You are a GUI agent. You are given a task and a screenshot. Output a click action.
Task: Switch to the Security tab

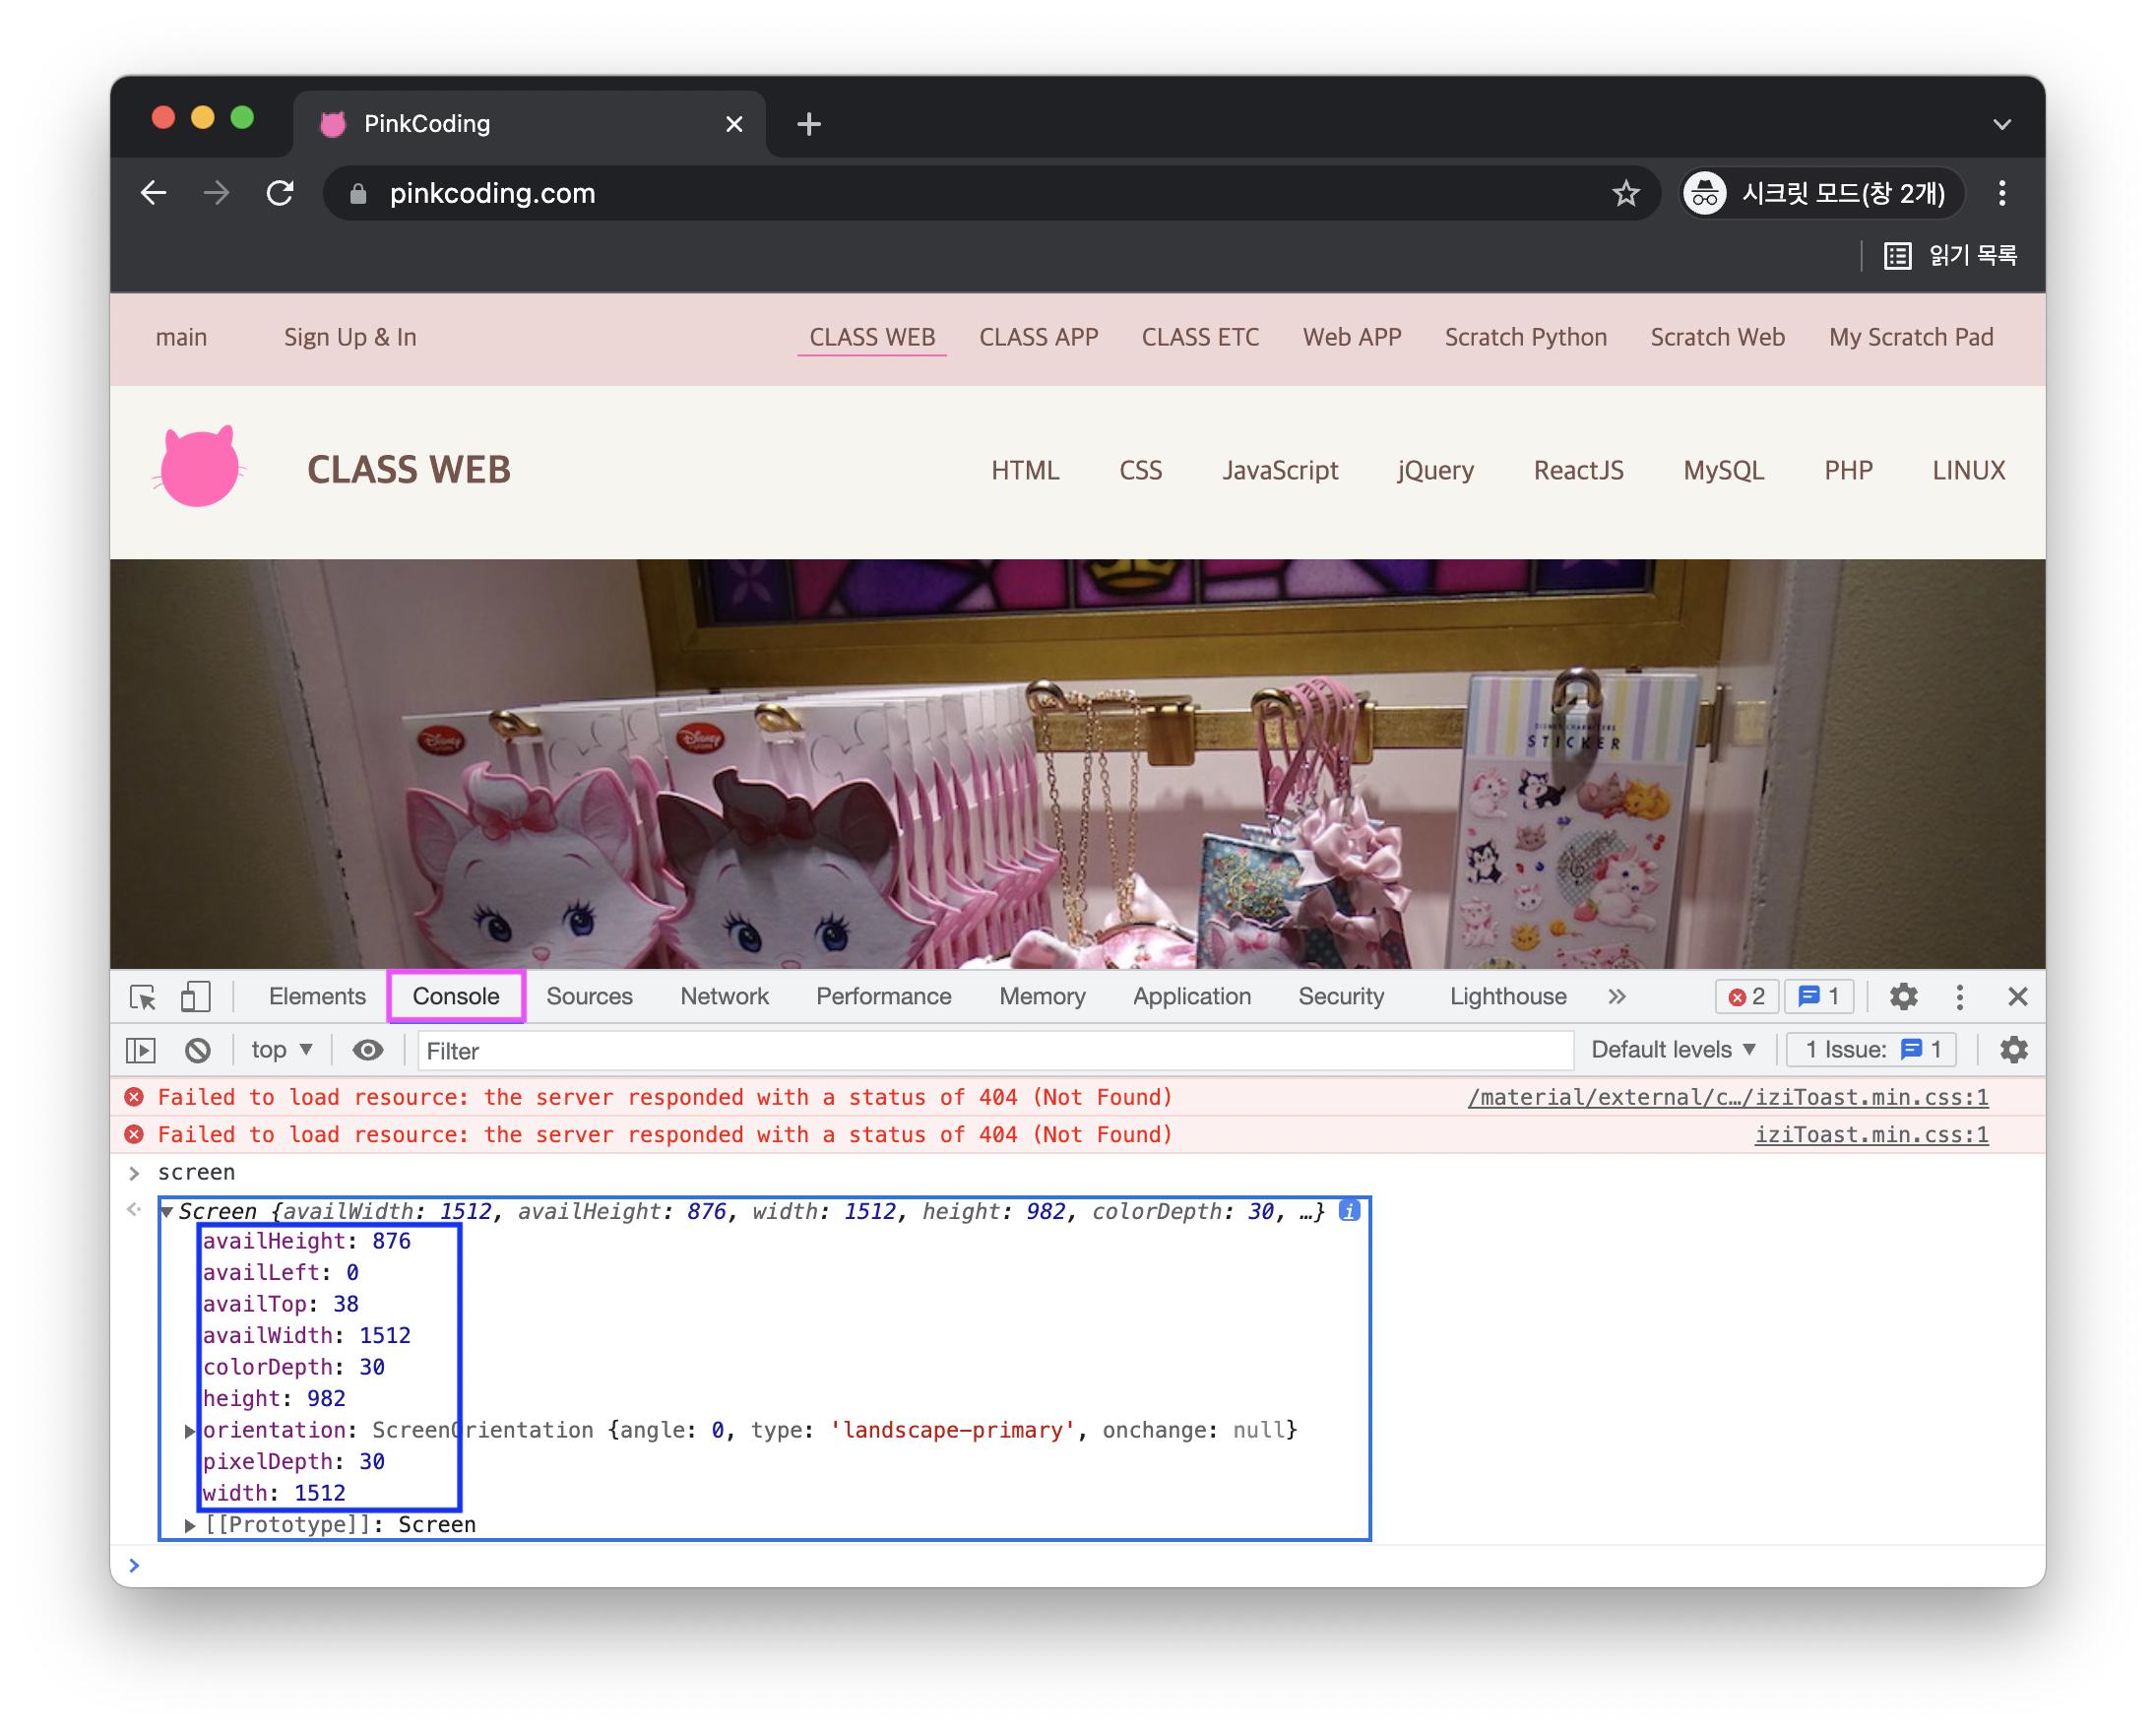click(1341, 997)
